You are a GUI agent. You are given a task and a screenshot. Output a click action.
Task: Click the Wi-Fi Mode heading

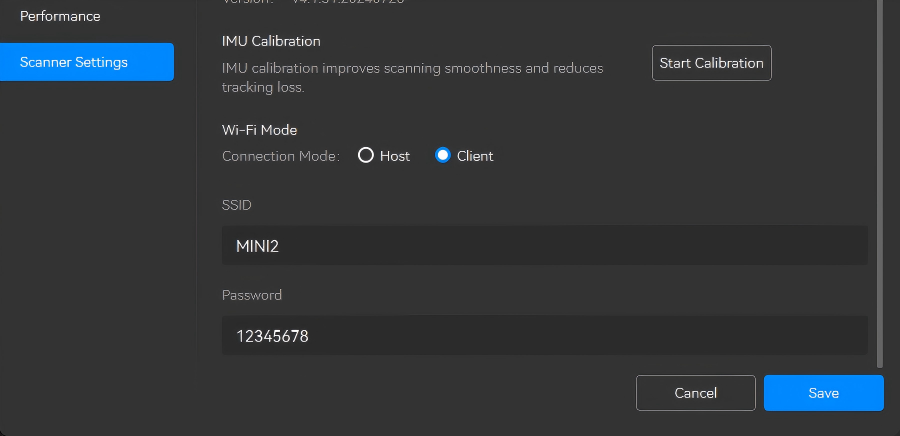coord(259,130)
